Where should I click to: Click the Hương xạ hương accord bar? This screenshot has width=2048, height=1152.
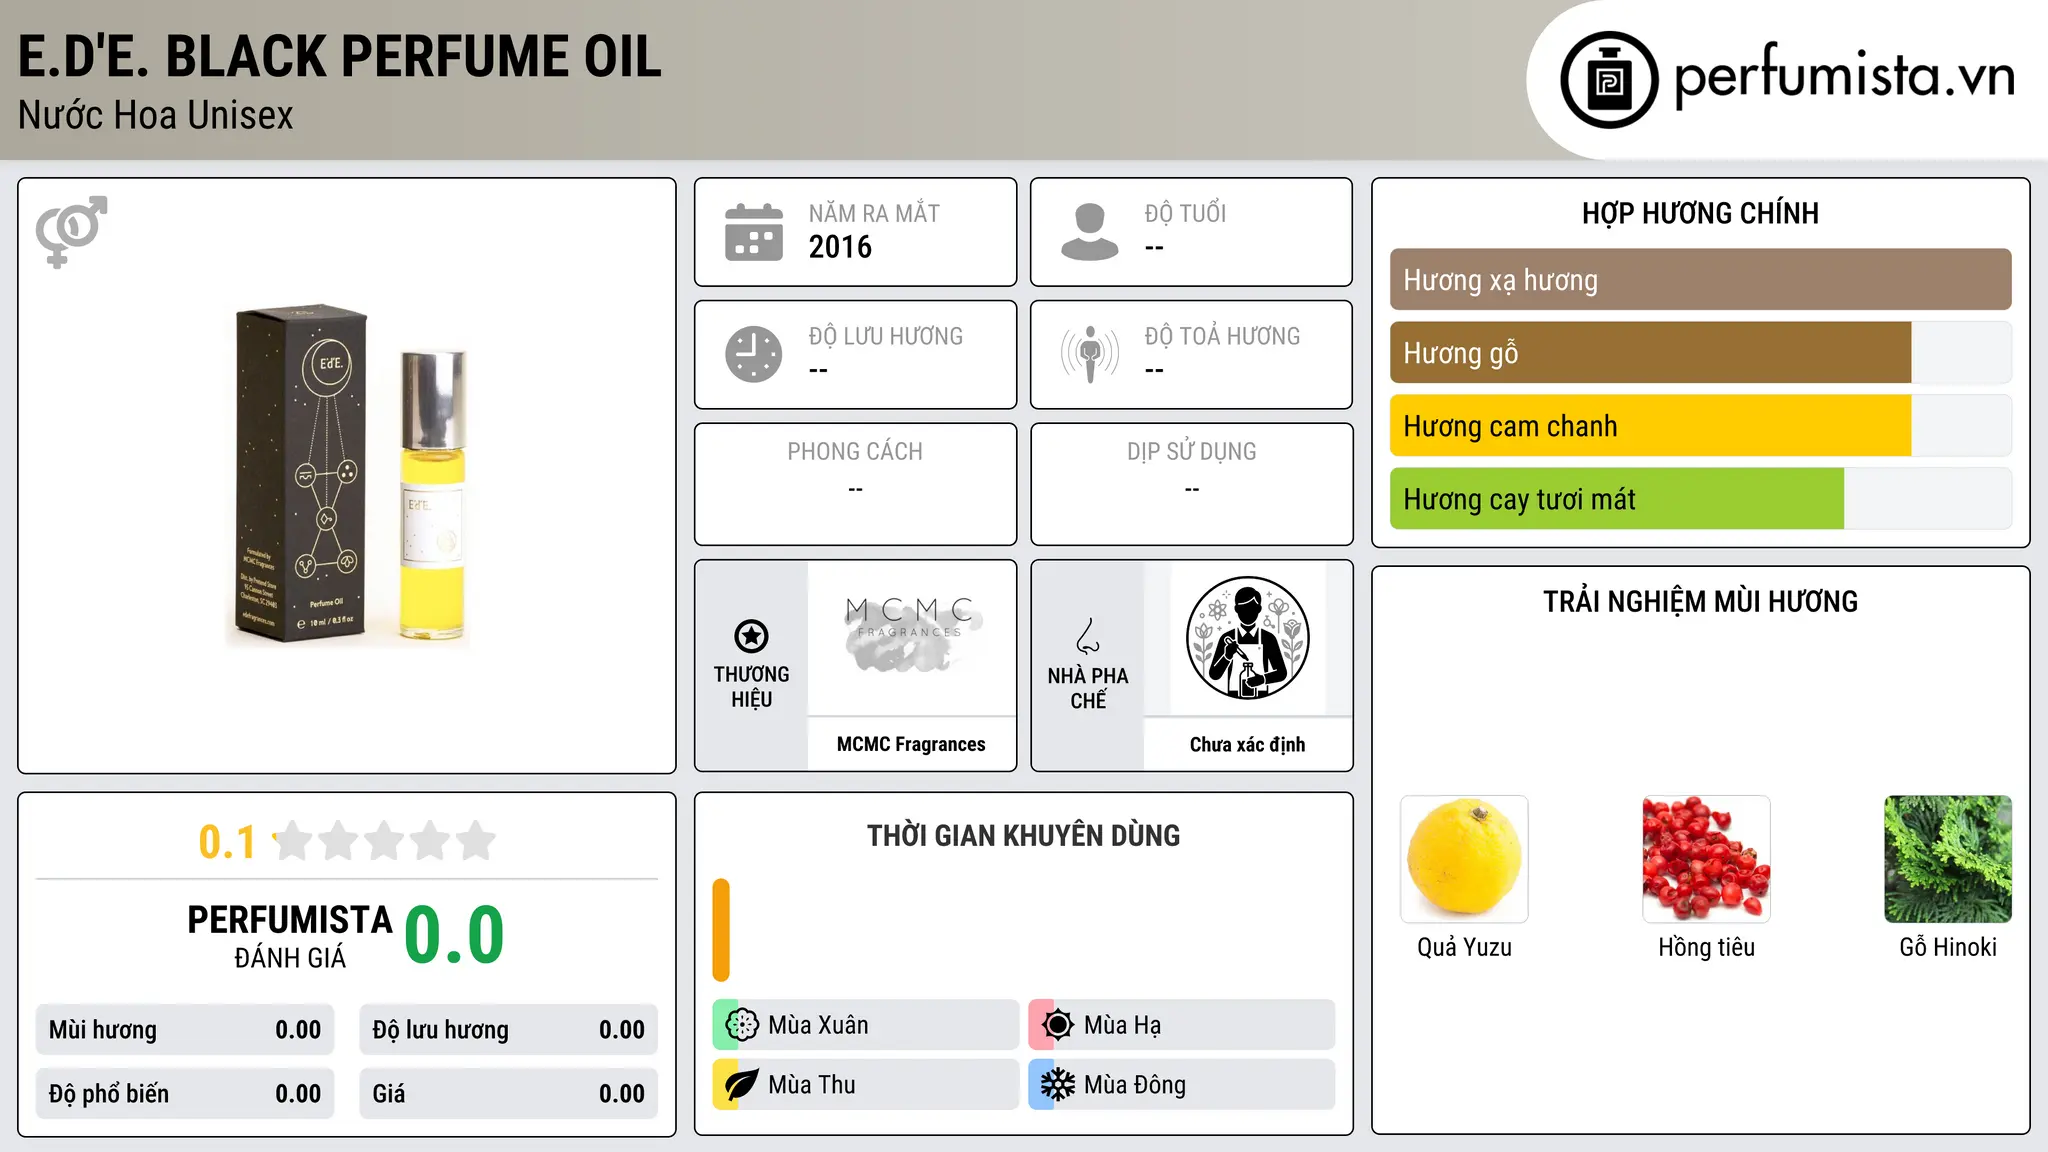click(1700, 280)
